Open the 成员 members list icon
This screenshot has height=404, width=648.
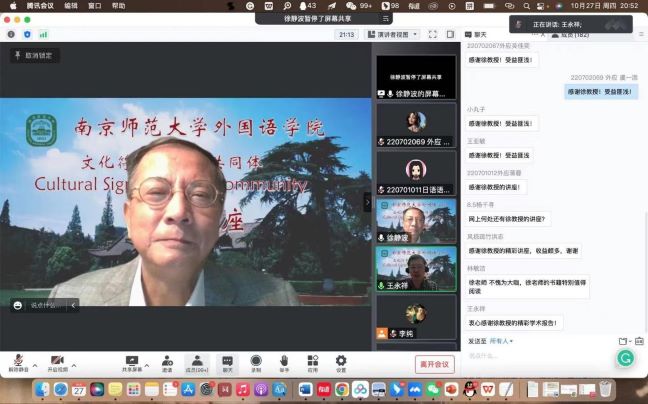[197, 362]
